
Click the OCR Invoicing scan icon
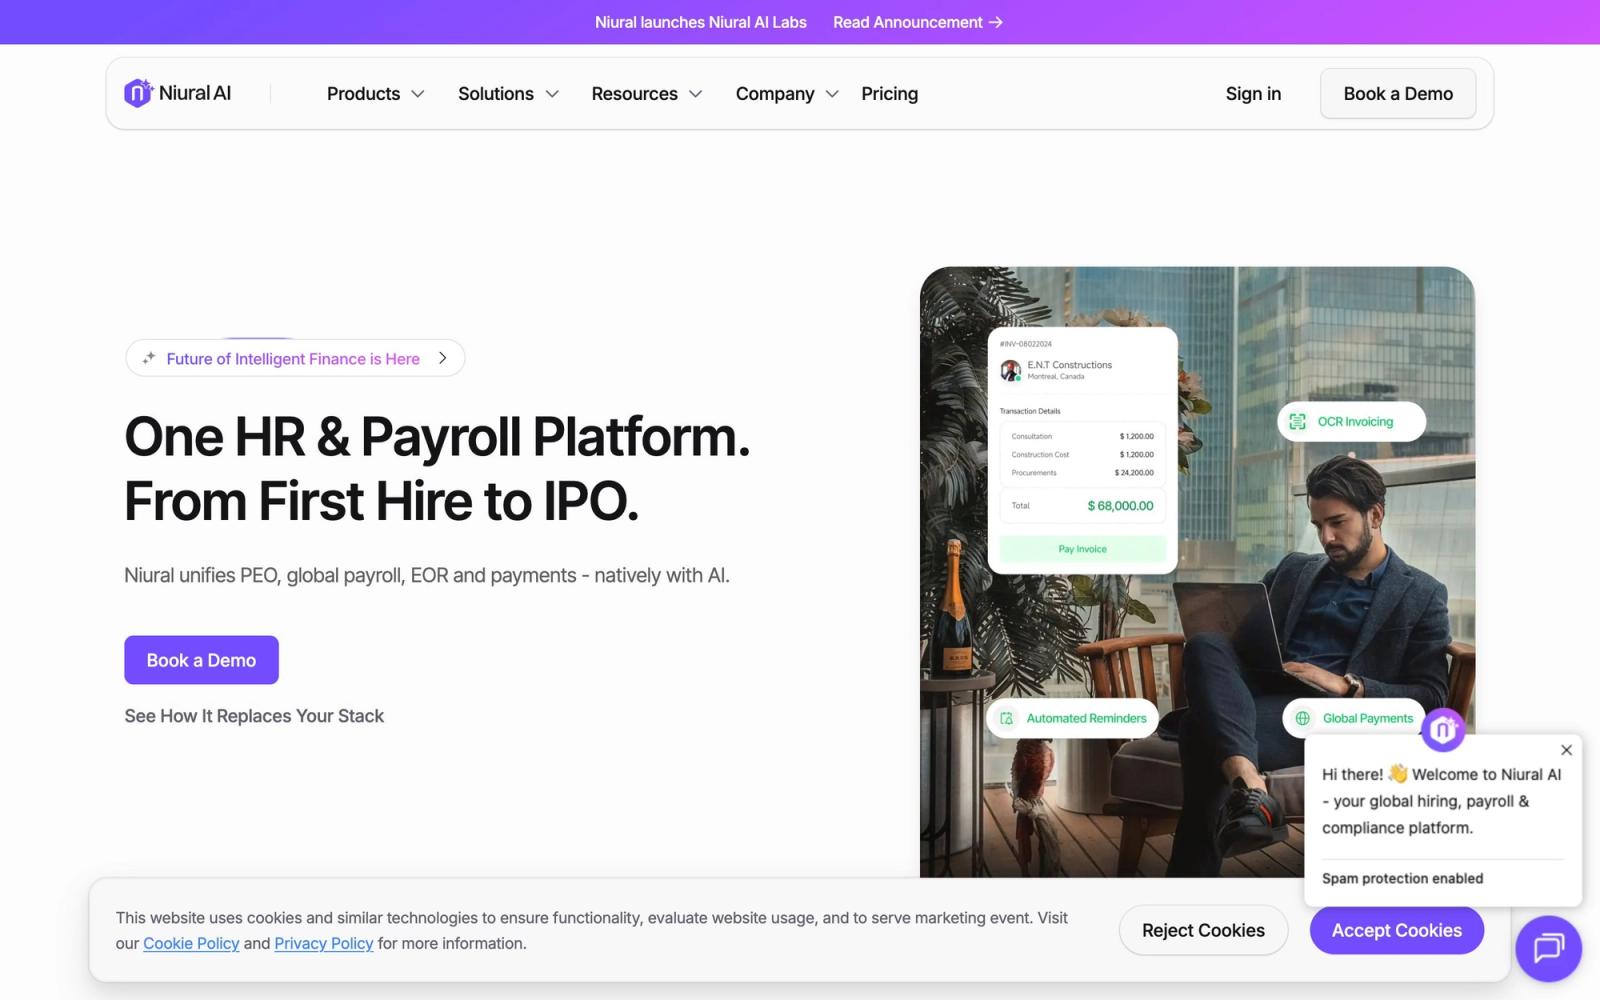tap(1297, 421)
